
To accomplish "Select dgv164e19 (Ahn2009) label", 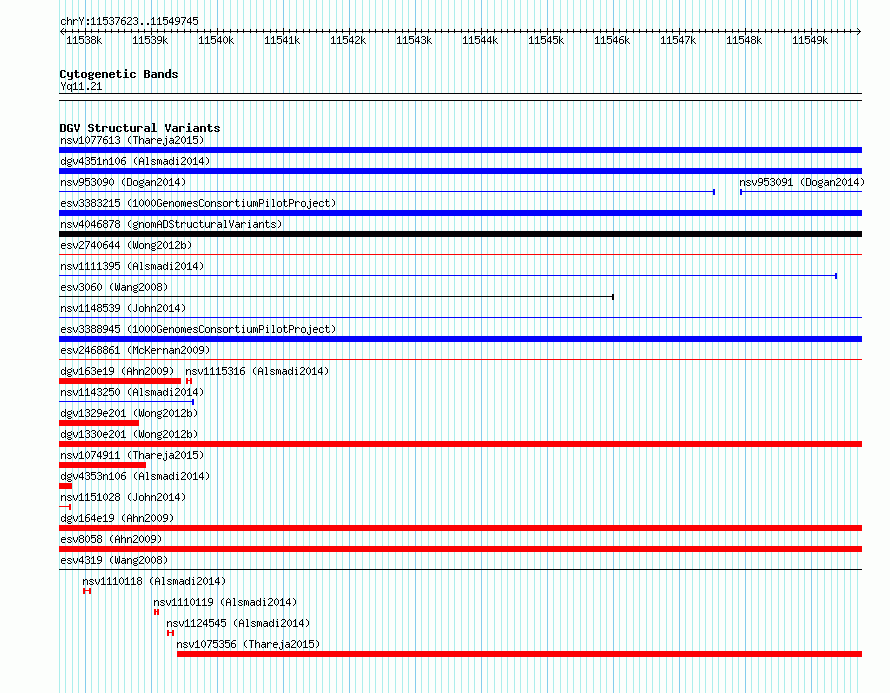I will tap(117, 518).
